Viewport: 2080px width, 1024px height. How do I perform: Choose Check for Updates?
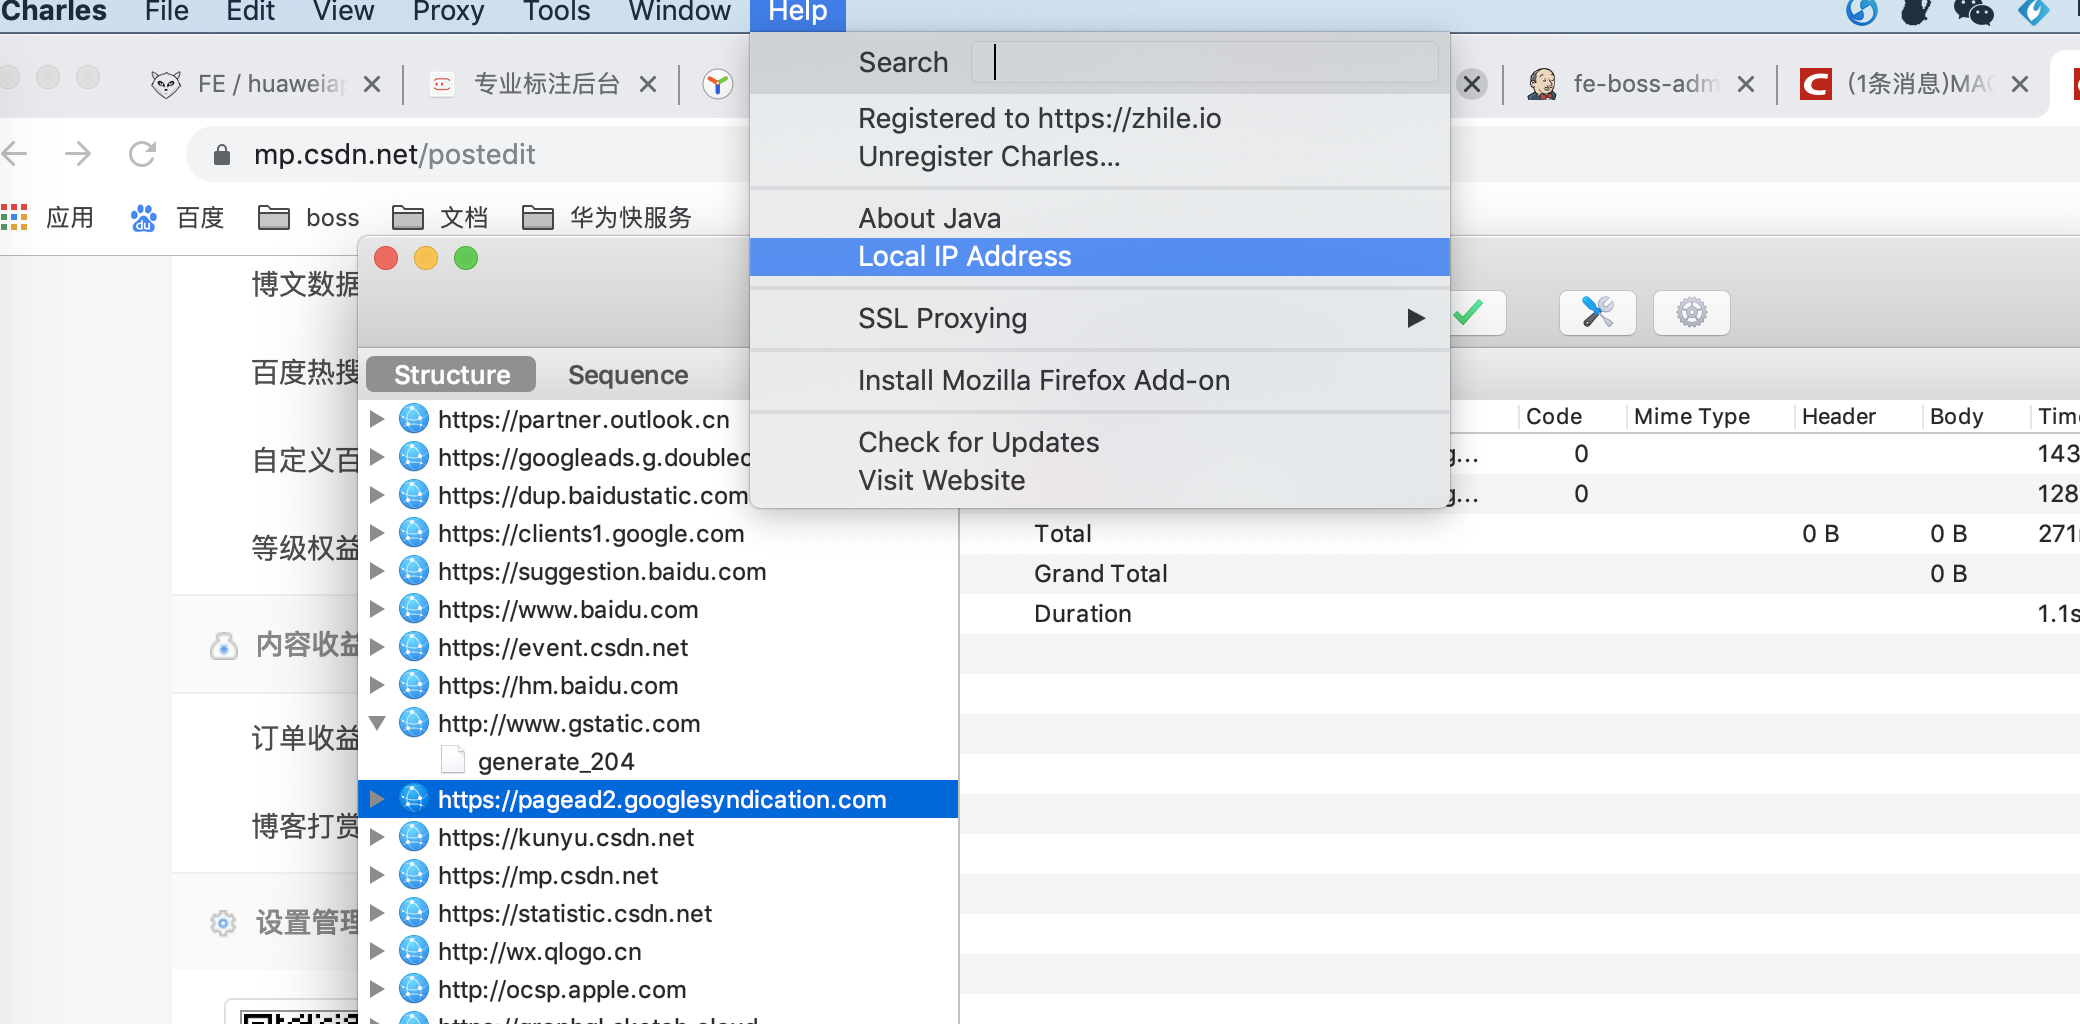point(1099,442)
